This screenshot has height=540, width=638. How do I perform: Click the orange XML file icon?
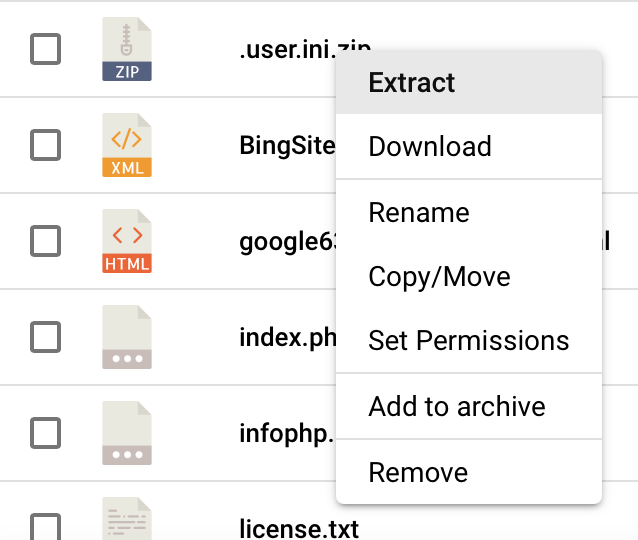click(x=127, y=146)
